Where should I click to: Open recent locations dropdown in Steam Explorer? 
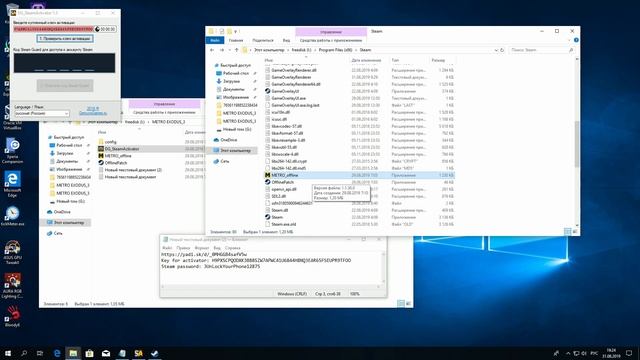pos(229,50)
